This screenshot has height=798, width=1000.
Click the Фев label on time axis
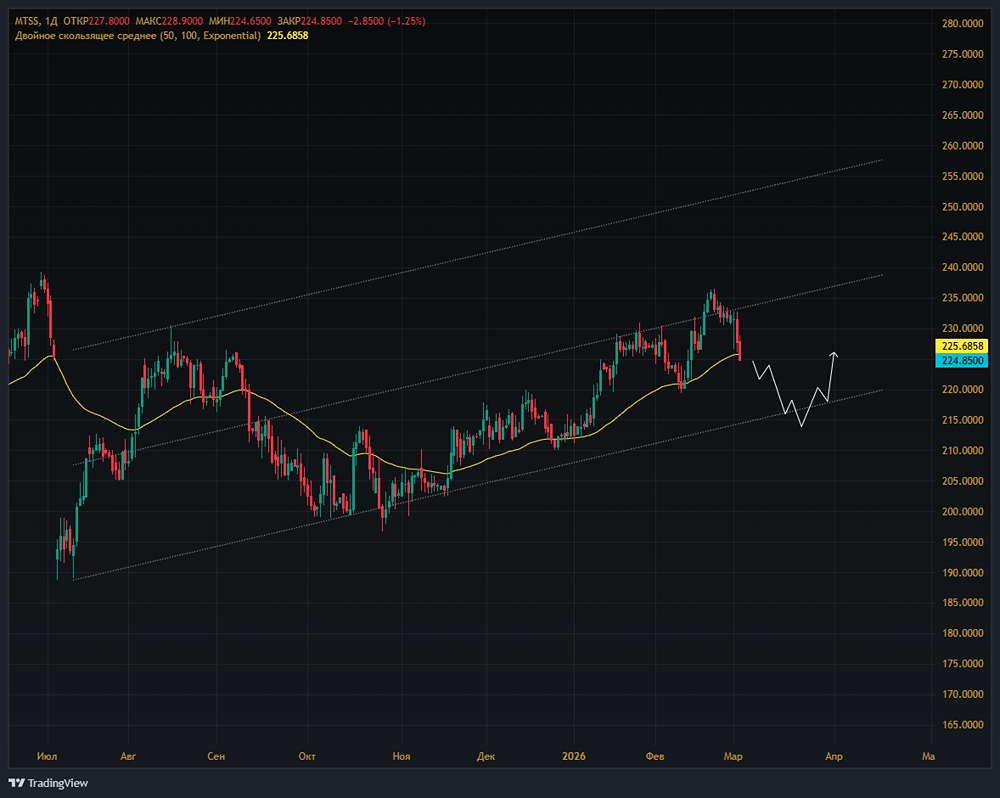[655, 757]
